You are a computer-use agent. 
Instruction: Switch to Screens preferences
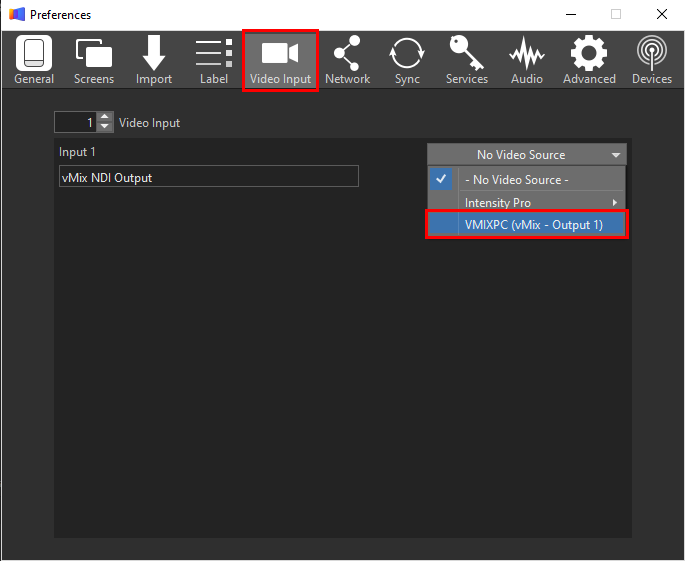click(x=94, y=60)
